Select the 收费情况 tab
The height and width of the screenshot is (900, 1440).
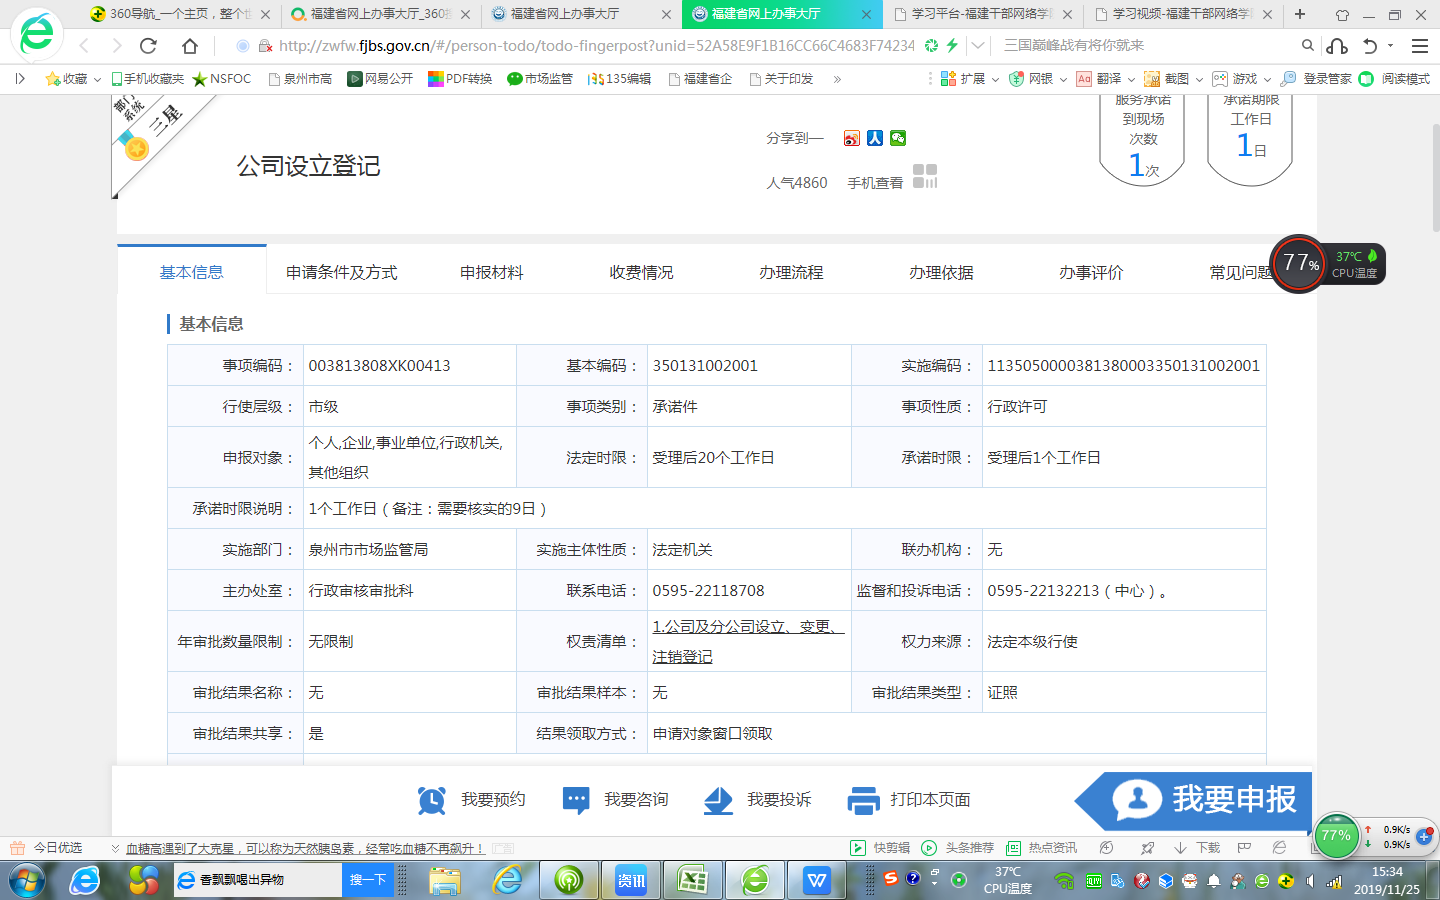click(641, 272)
